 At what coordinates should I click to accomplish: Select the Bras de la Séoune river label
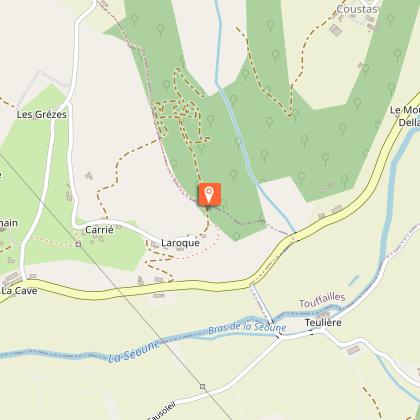coord(247,328)
